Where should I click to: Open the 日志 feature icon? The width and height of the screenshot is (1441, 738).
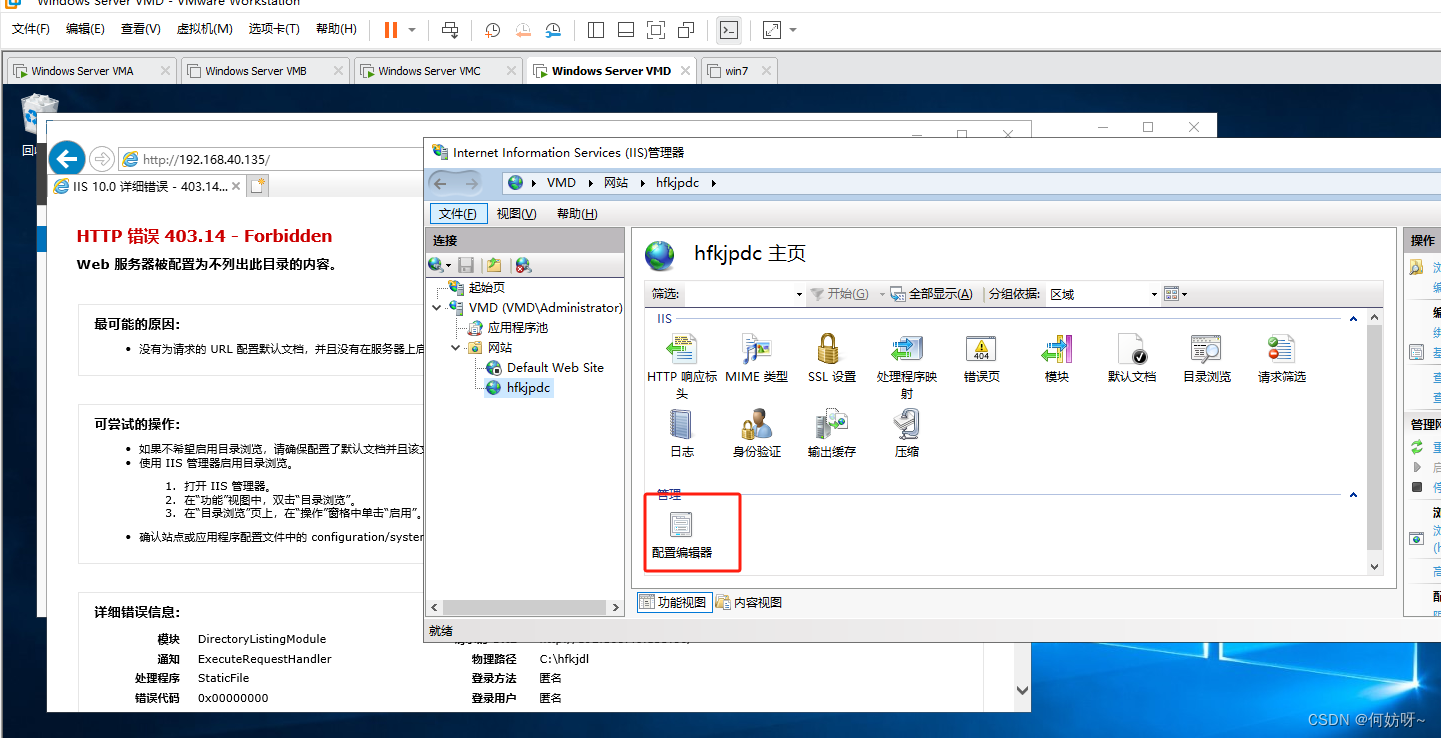(x=682, y=425)
